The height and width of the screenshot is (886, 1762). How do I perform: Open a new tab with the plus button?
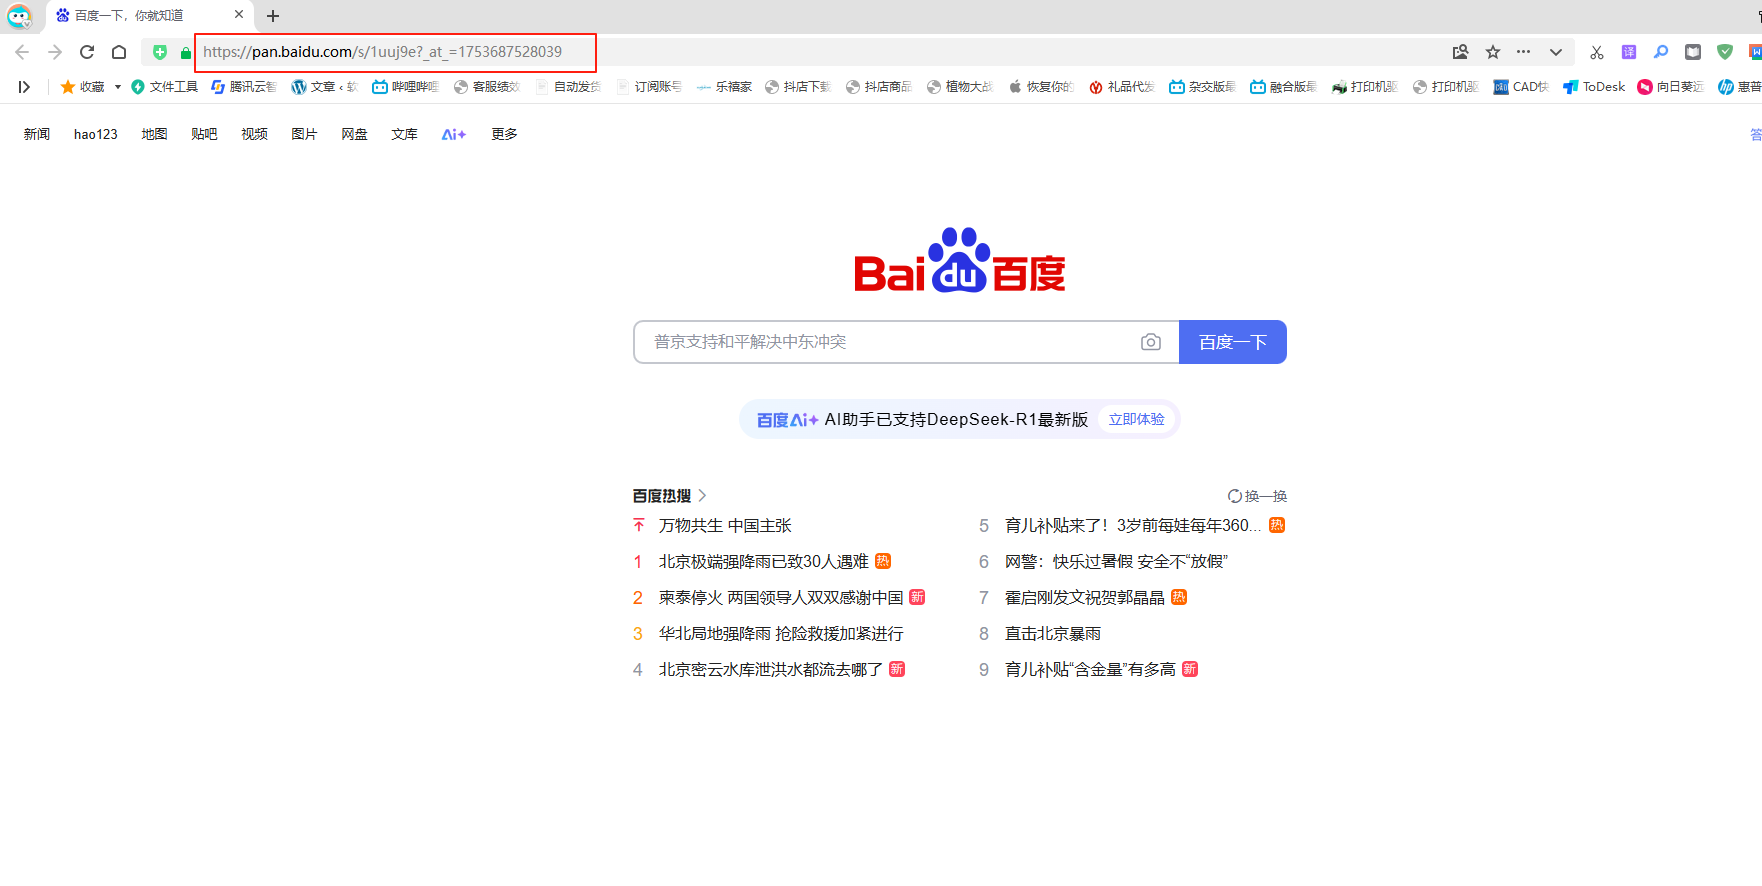(x=273, y=16)
